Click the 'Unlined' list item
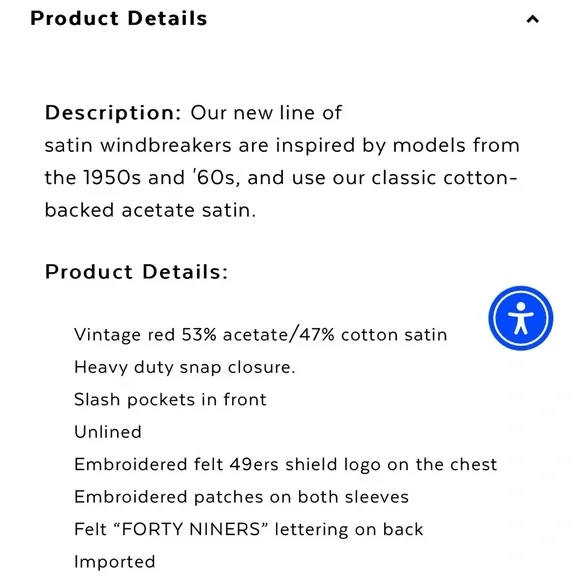The image size is (580, 580). 108,432
